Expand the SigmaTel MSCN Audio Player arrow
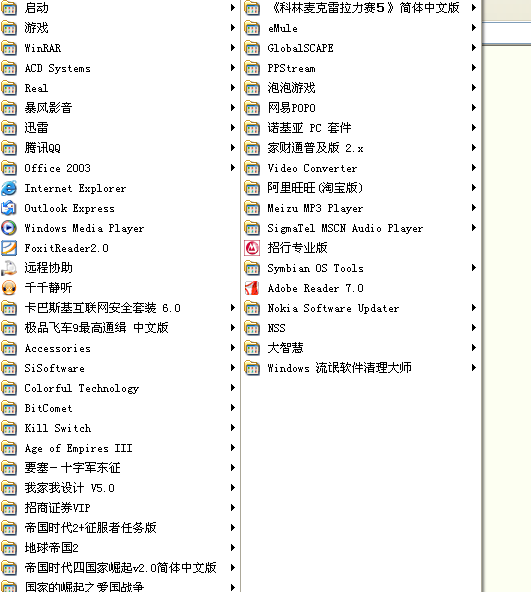The image size is (531, 592). click(474, 228)
